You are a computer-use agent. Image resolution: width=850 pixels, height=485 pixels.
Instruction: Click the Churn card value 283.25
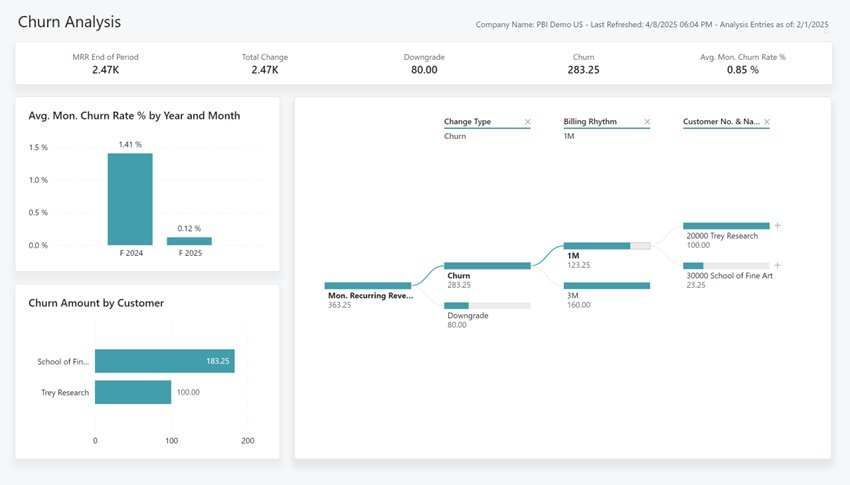(583, 70)
